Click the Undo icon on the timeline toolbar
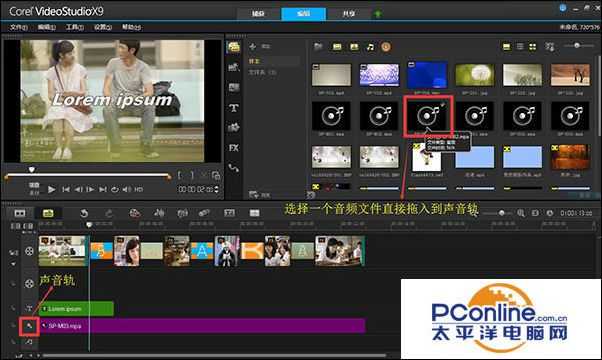Screen dimensions: 602x360 [84, 213]
